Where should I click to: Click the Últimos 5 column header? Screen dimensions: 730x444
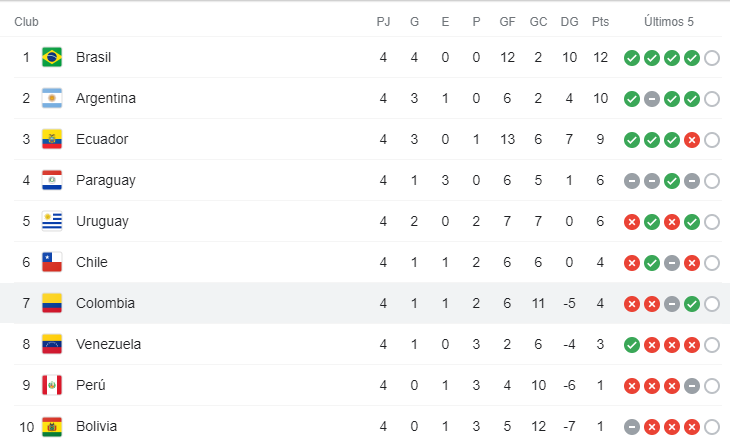pos(669,21)
